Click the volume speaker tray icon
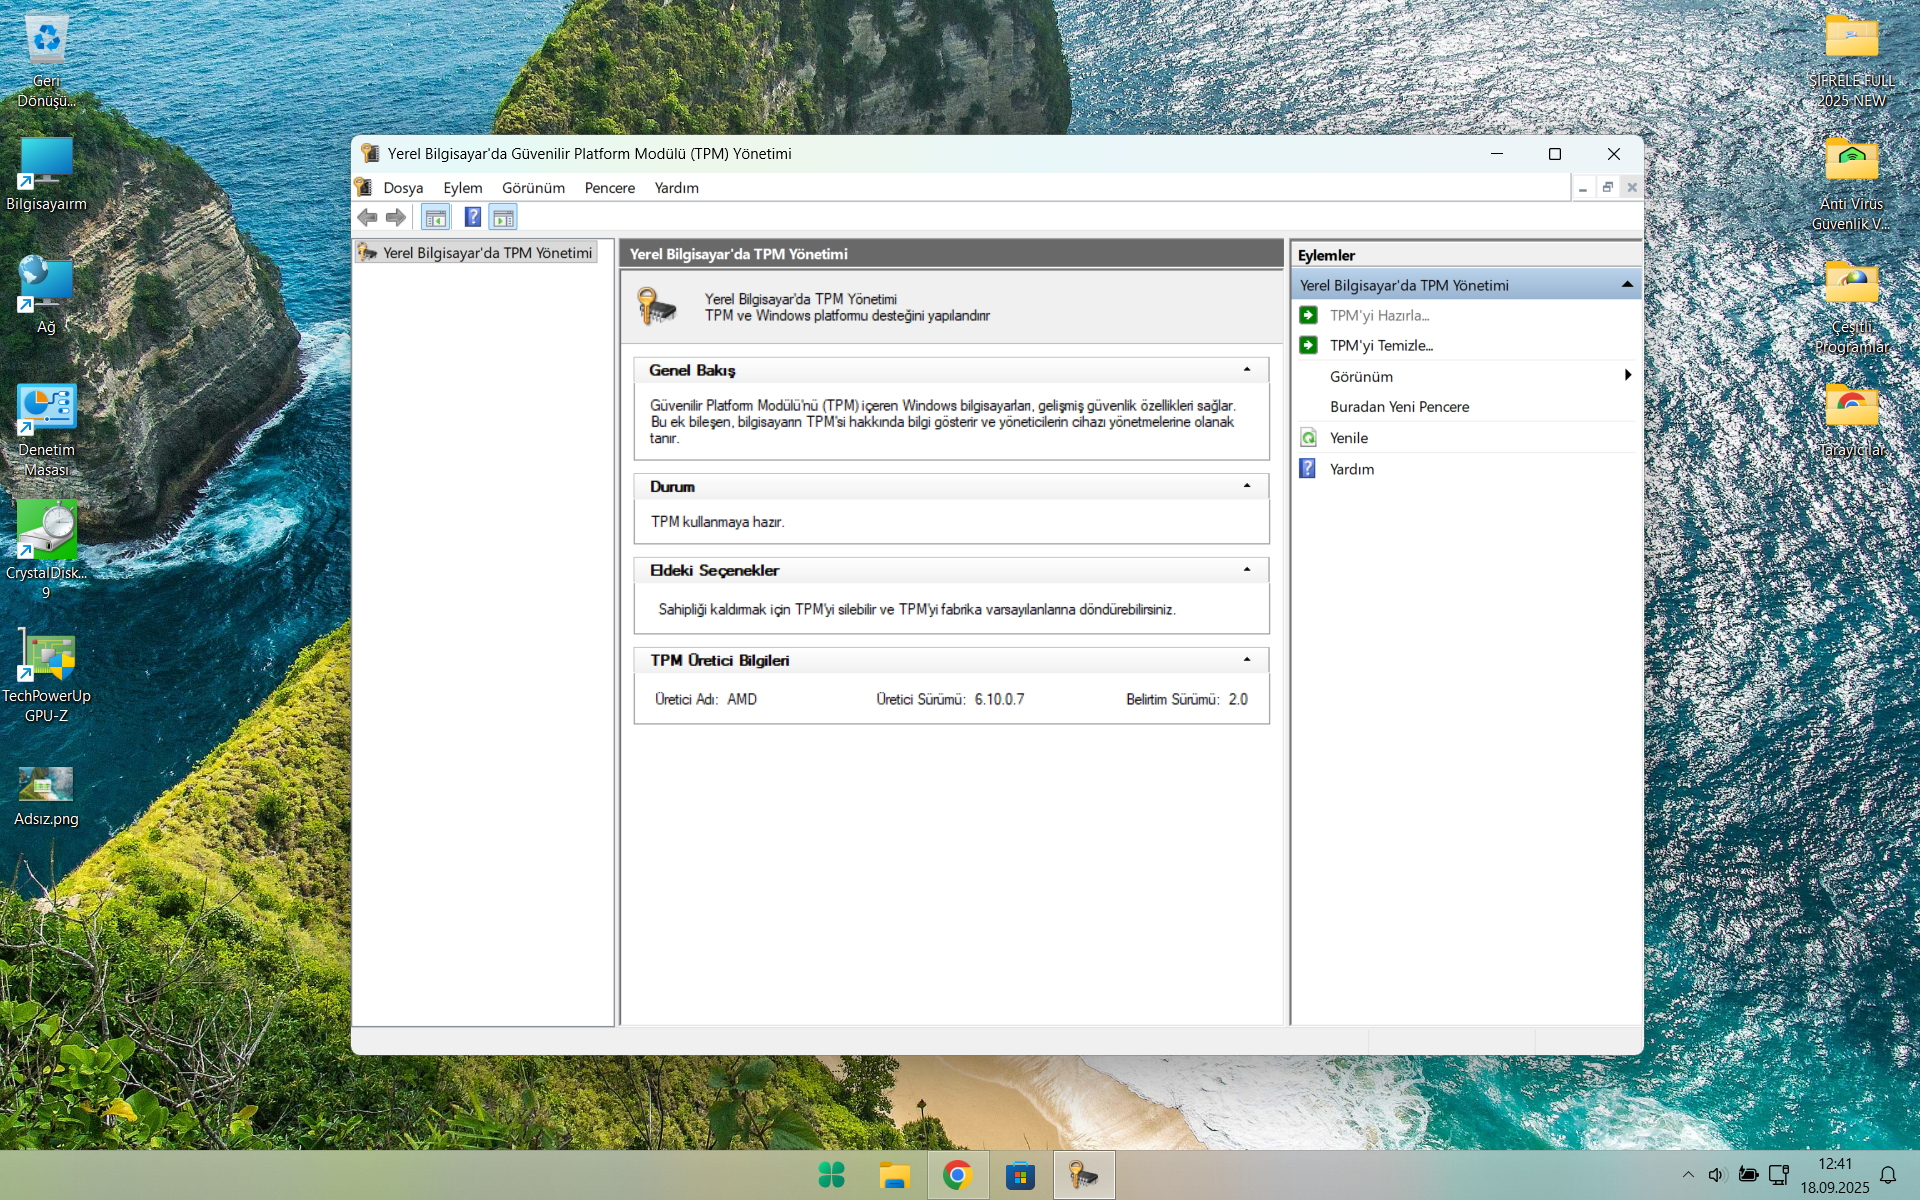1920x1200 pixels. tap(1717, 1175)
